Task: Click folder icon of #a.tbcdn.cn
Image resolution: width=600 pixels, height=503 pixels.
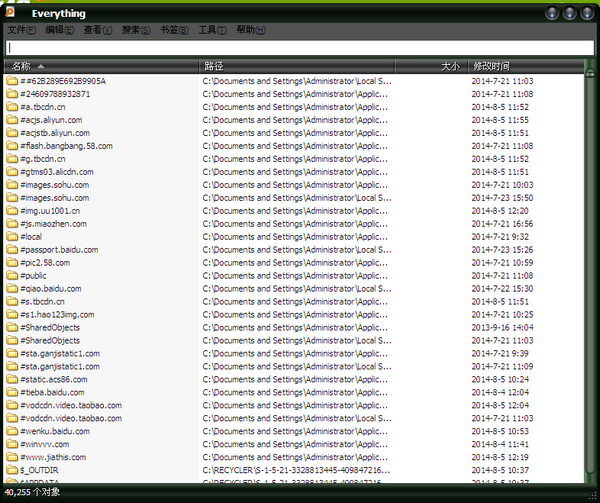Action: 12,107
